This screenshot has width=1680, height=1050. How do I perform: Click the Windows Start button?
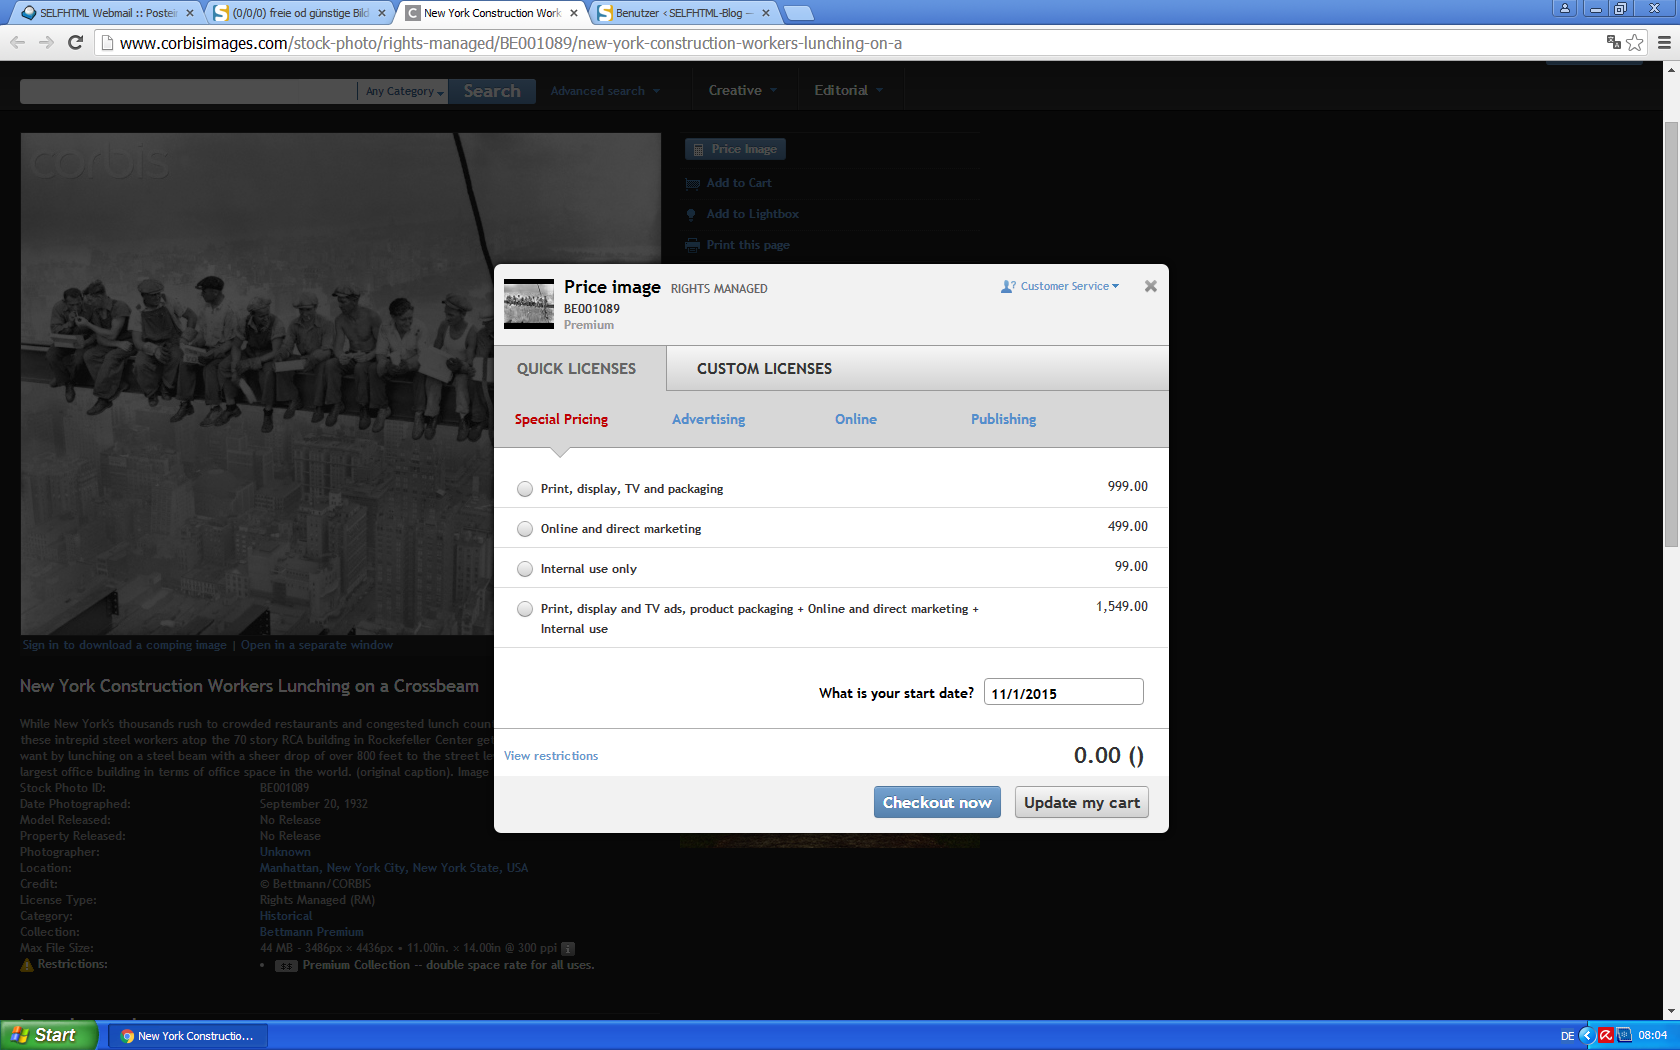[x=49, y=1035]
